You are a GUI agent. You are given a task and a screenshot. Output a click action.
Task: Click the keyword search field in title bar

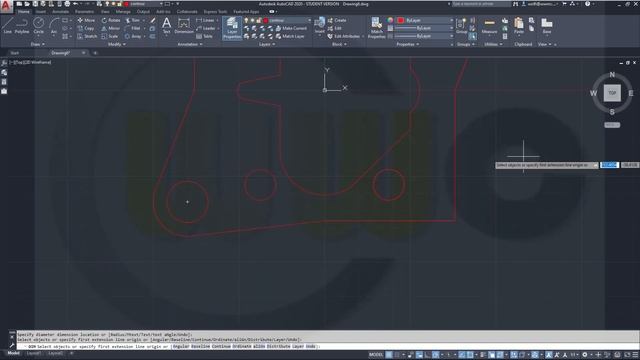pos(481,4)
